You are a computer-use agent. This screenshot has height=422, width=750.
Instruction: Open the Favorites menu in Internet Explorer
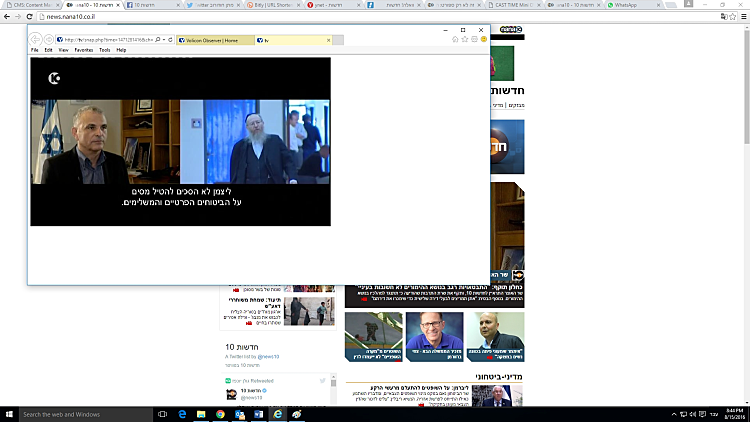point(84,50)
